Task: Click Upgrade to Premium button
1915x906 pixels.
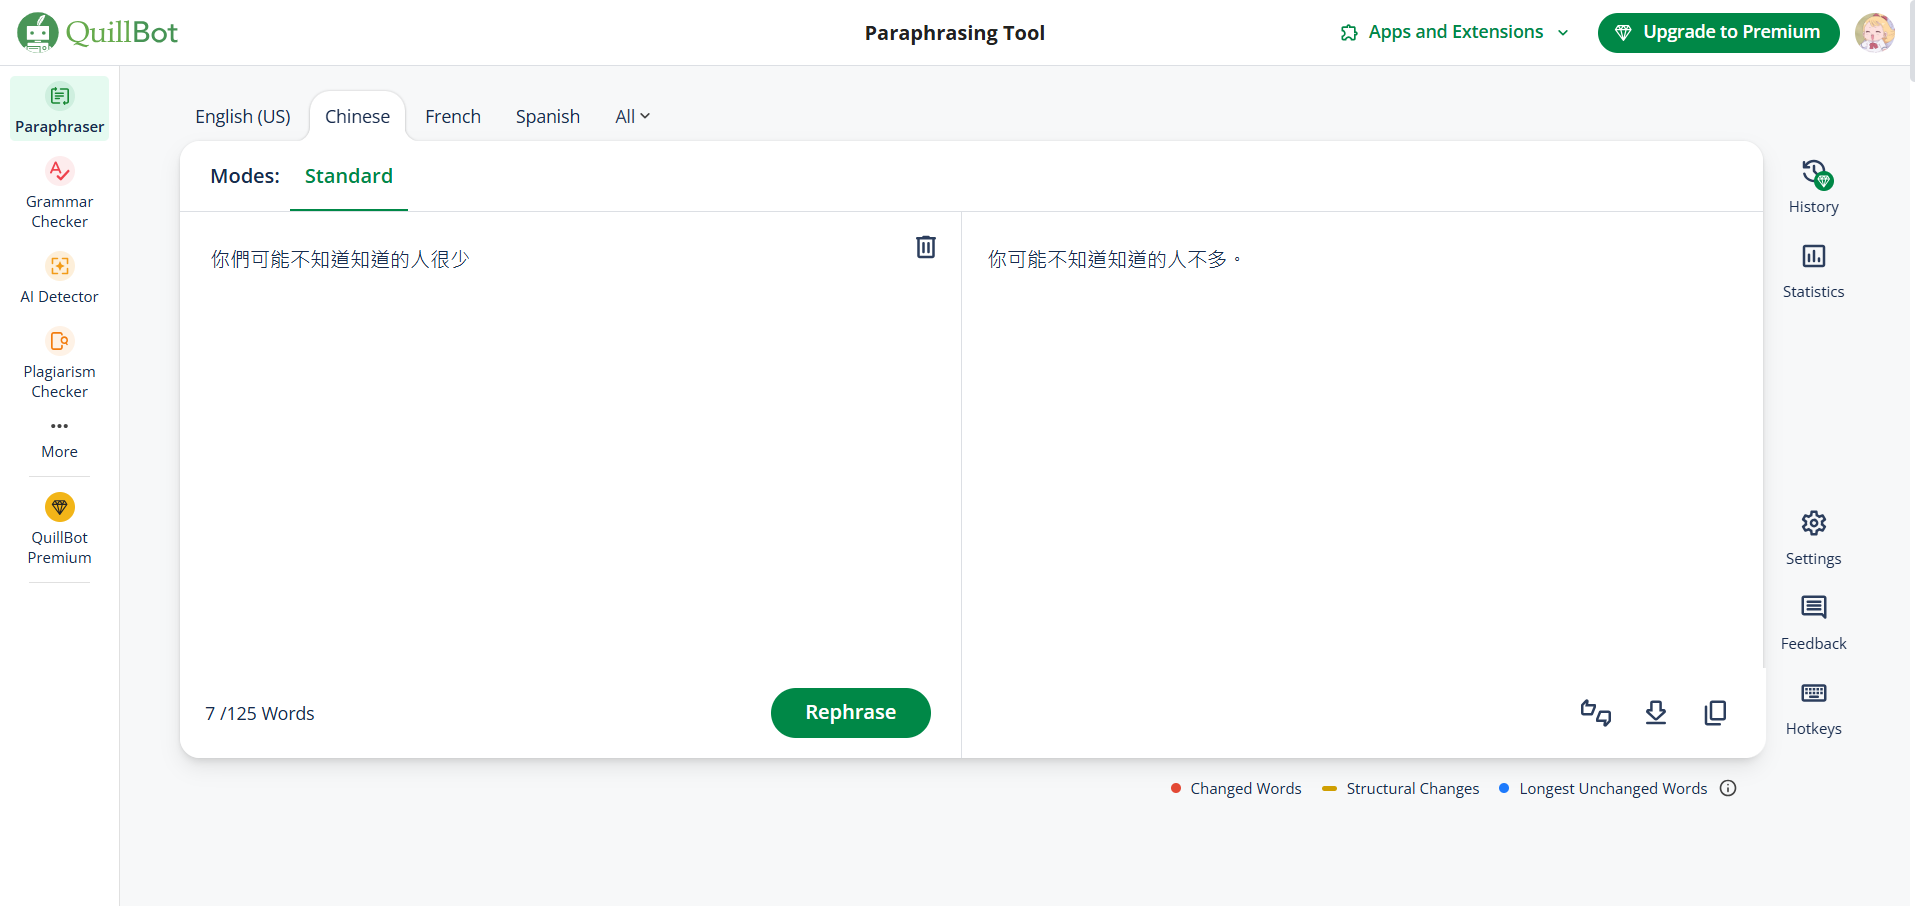Action: [x=1719, y=33]
